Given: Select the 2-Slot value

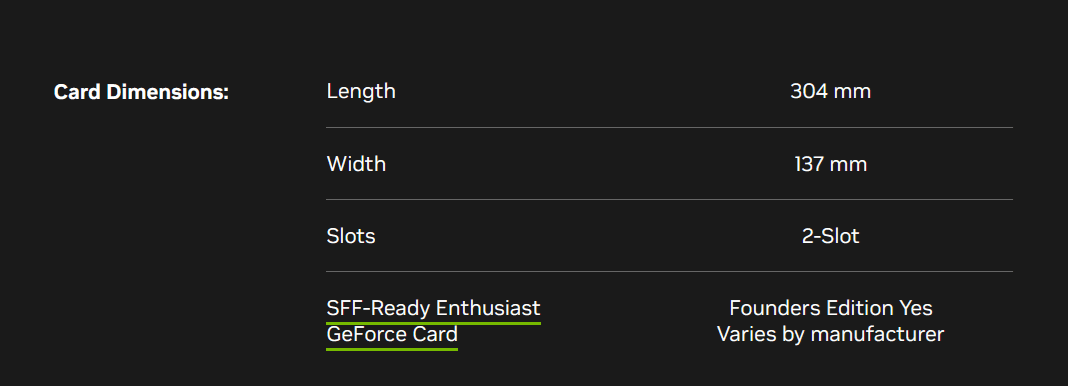Looking at the screenshot, I should click(x=830, y=236).
